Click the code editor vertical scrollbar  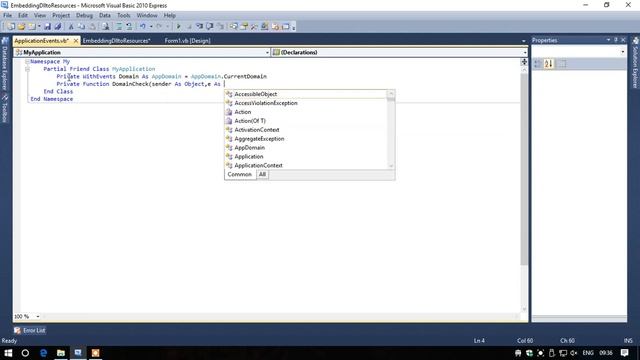524,169
